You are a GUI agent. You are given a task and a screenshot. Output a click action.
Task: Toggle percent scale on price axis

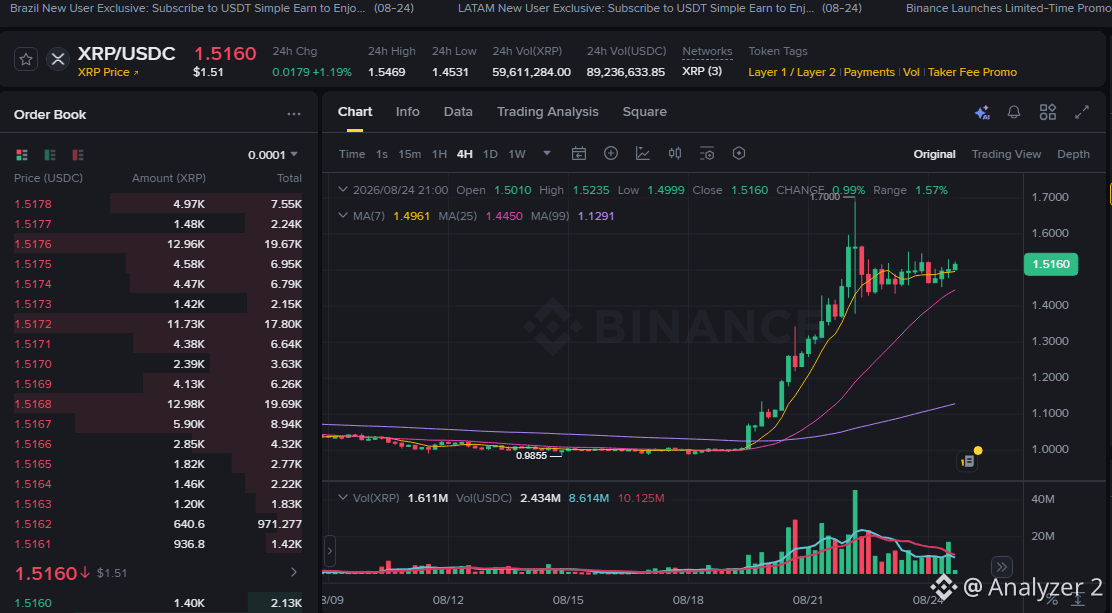pyautogui.click(x=1052, y=600)
